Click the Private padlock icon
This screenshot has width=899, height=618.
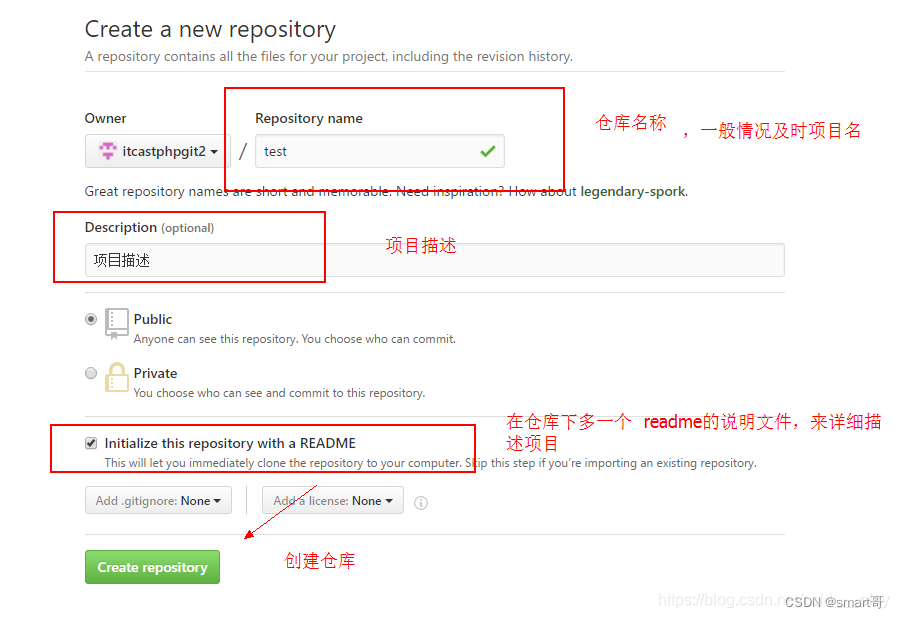click(116, 377)
